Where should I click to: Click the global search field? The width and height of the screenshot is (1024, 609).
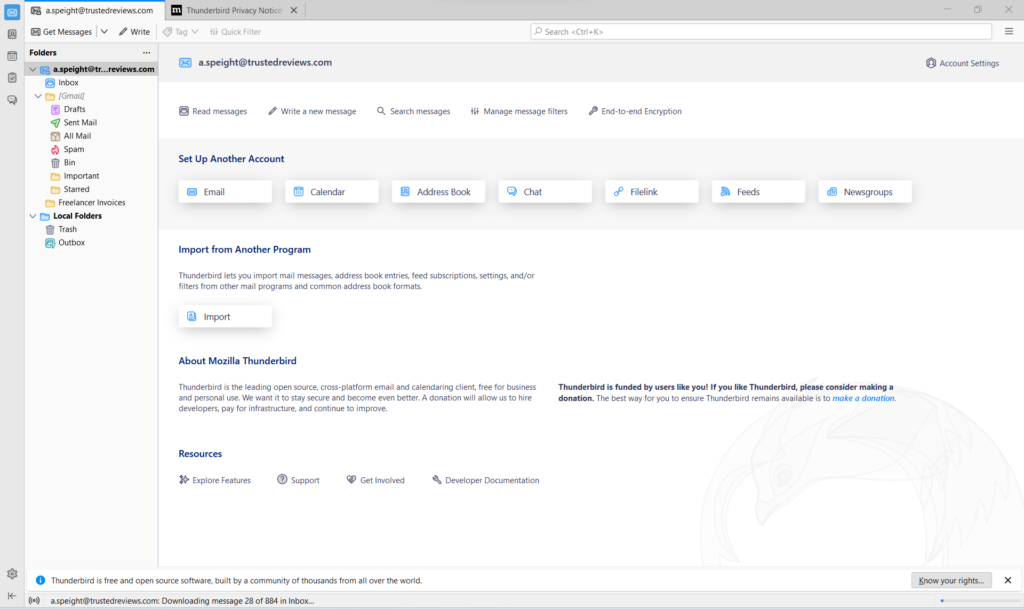coord(761,31)
